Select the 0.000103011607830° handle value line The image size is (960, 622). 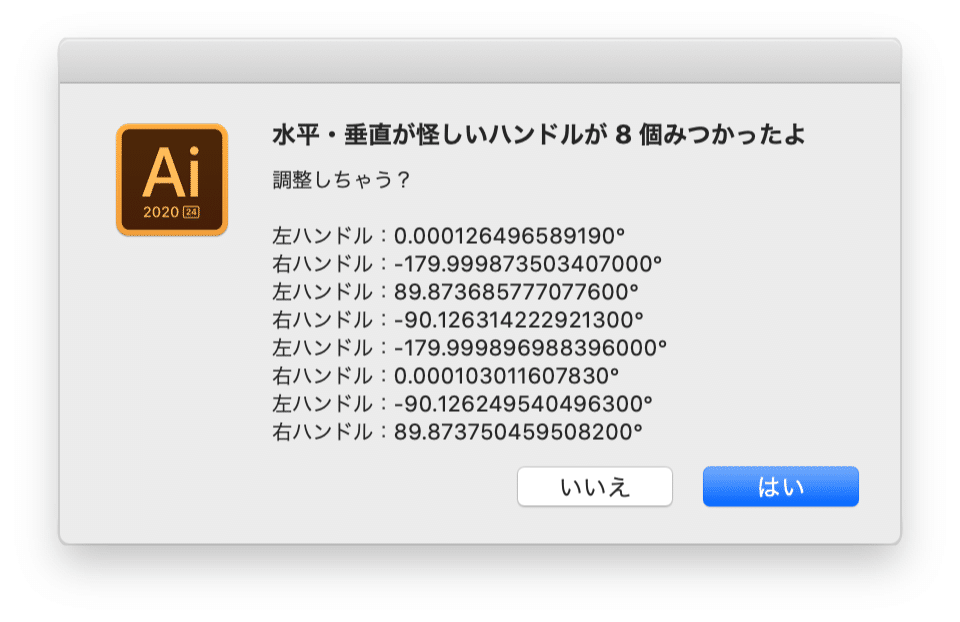pyautogui.click(x=445, y=376)
